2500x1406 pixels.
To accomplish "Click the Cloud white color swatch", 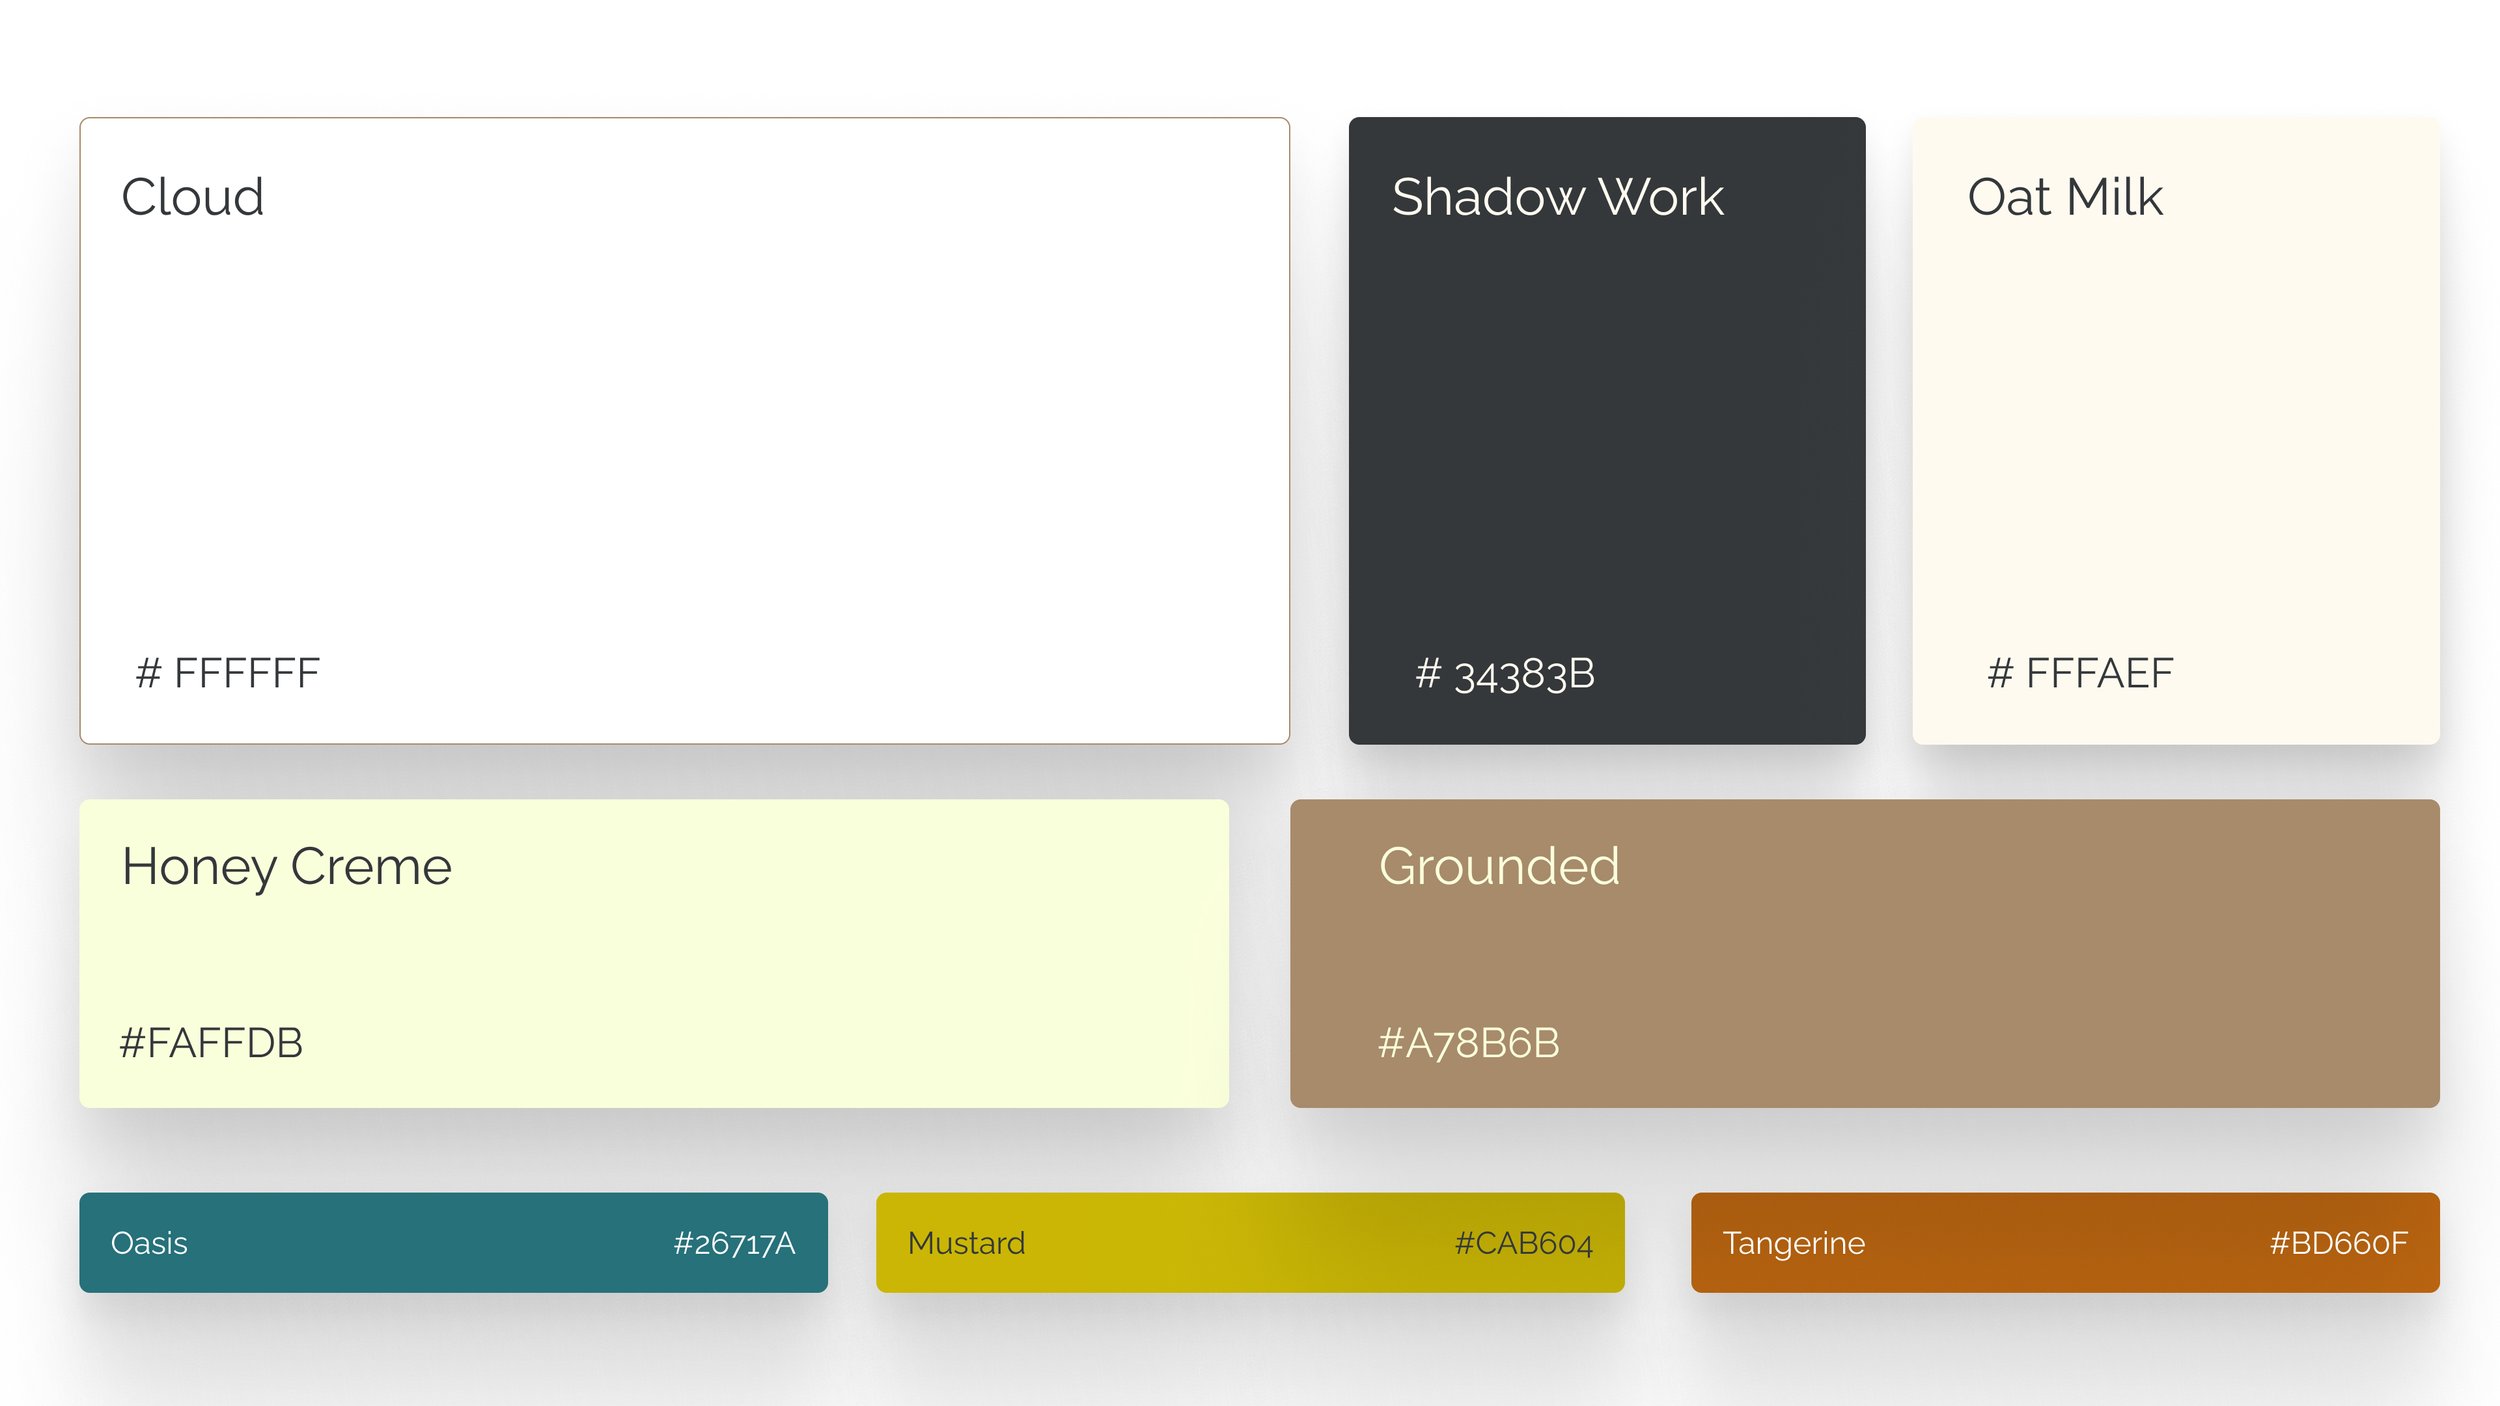I will click(684, 430).
